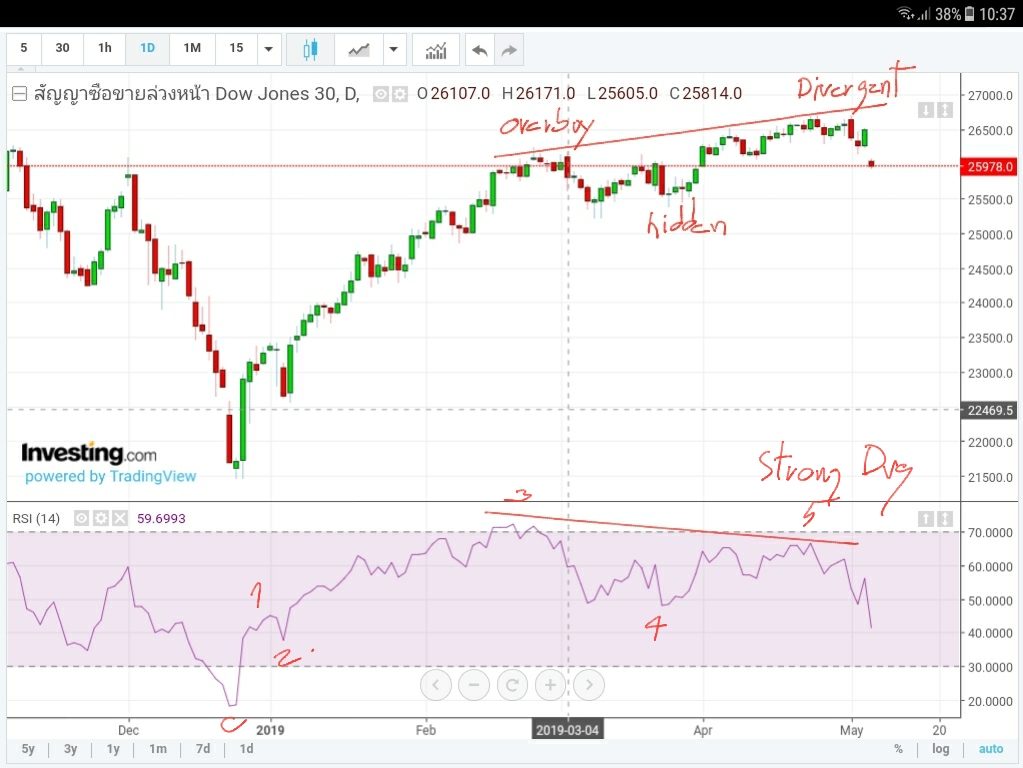Undo the last chart action
This screenshot has height=768, width=1023.
click(x=480, y=50)
